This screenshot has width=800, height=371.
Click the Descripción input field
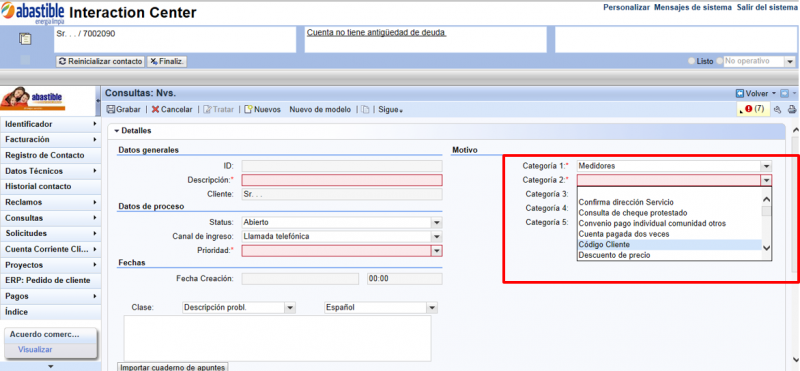click(342, 180)
